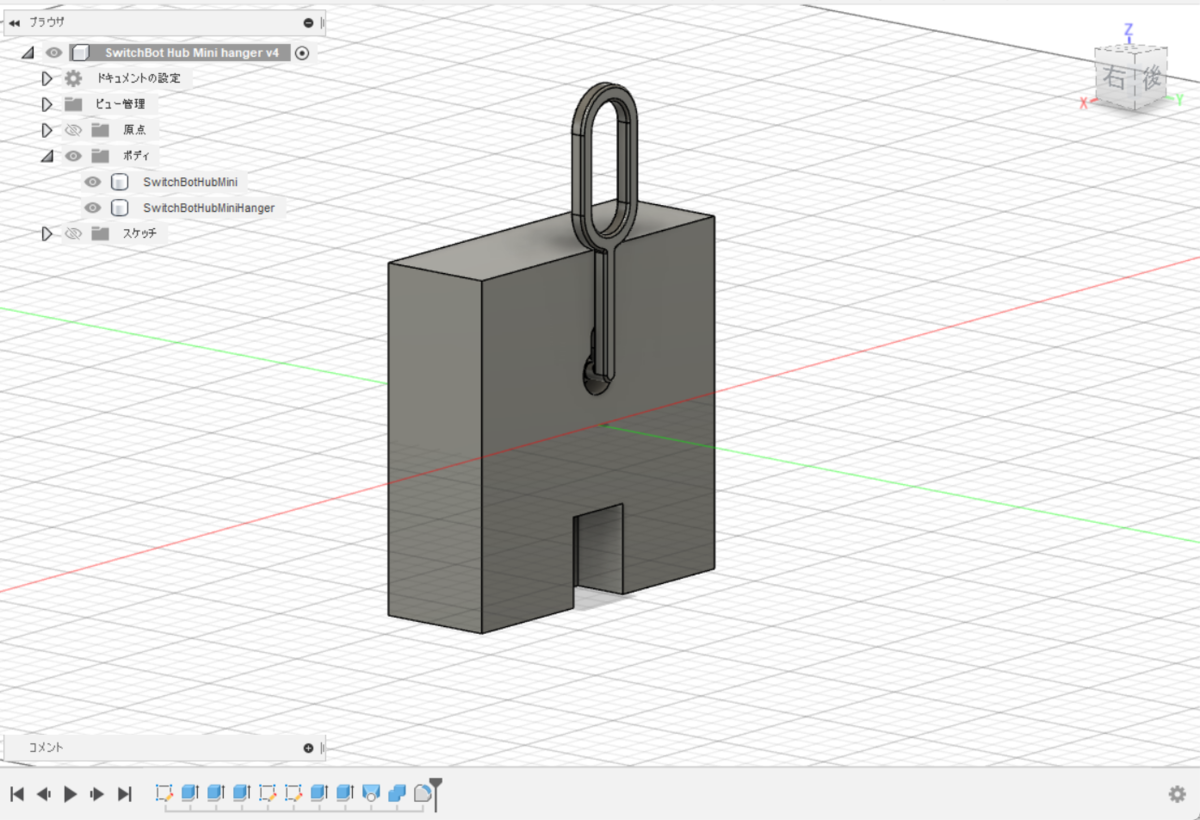Open timeline settings gear at bottom right
The height and width of the screenshot is (820, 1200).
[x=1177, y=794]
